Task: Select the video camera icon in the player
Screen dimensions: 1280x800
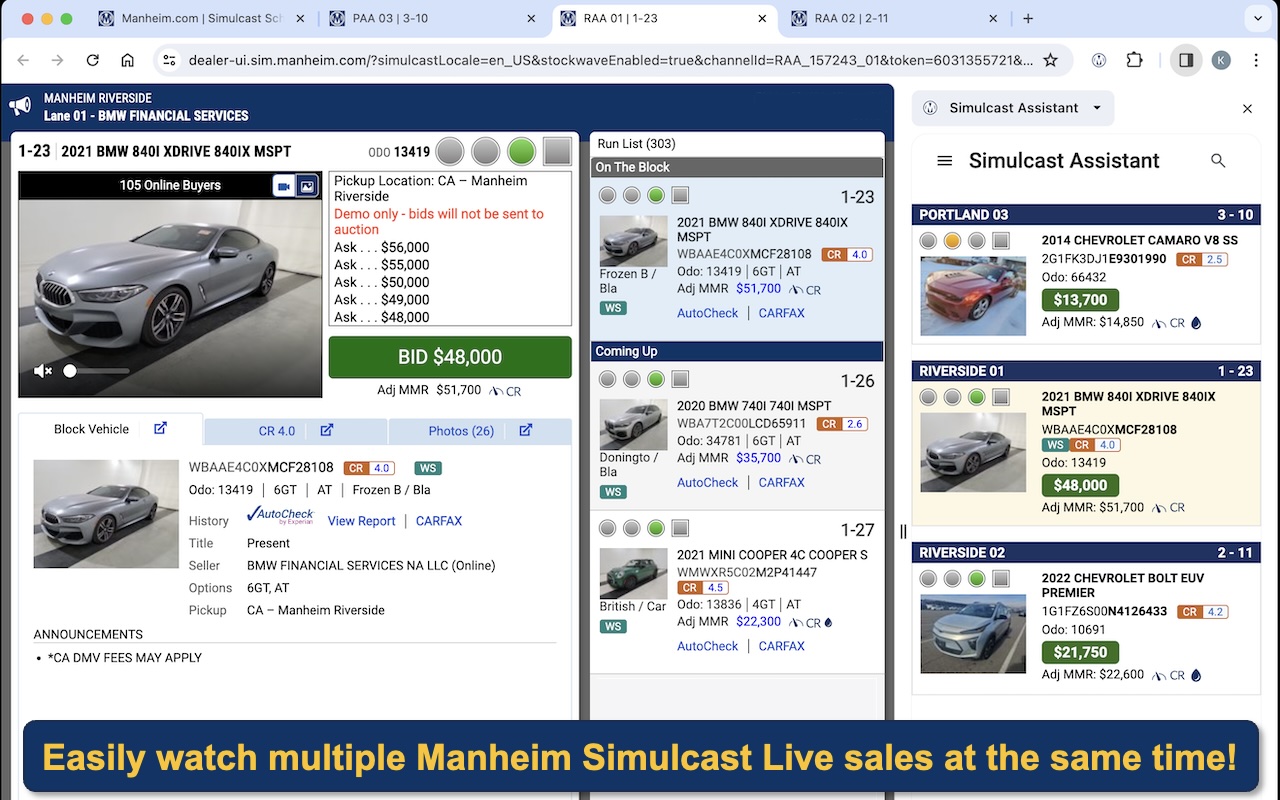Action: click(284, 184)
